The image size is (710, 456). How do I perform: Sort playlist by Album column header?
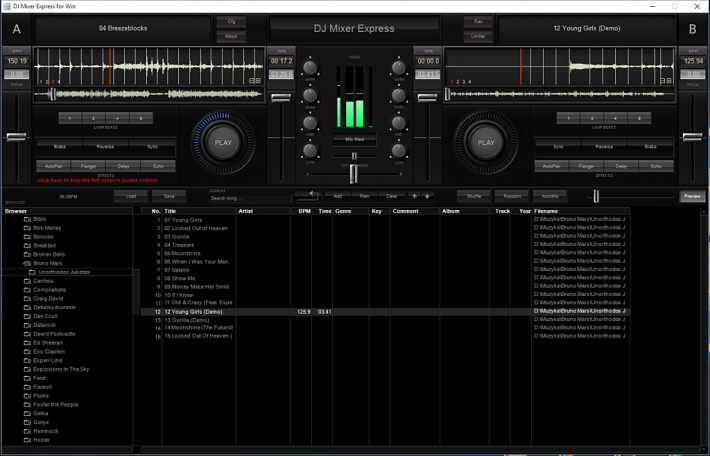tap(465, 211)
